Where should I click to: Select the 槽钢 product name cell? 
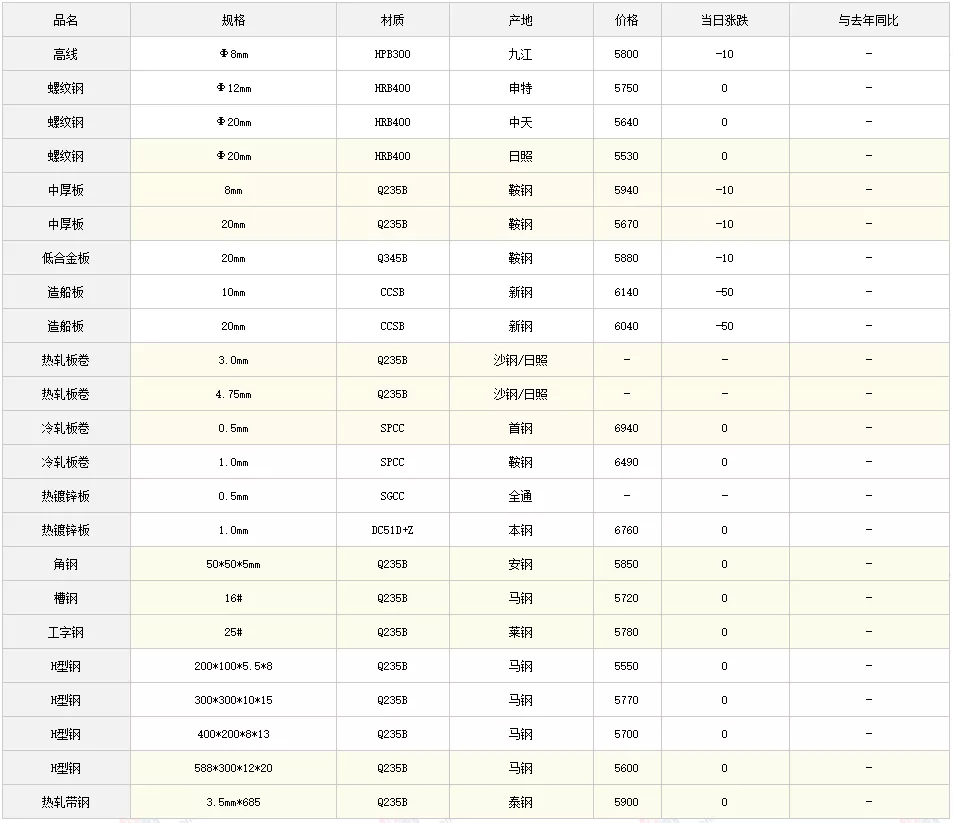point(66,599)
